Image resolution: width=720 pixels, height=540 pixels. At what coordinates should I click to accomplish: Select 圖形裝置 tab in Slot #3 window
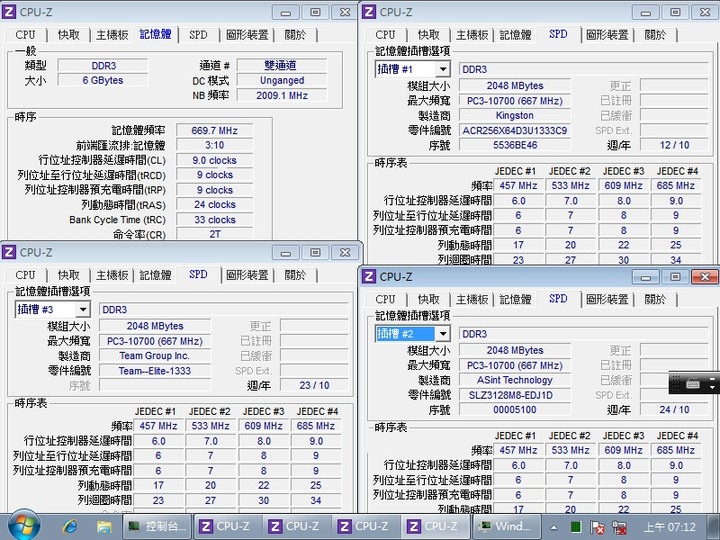(247, 275)
